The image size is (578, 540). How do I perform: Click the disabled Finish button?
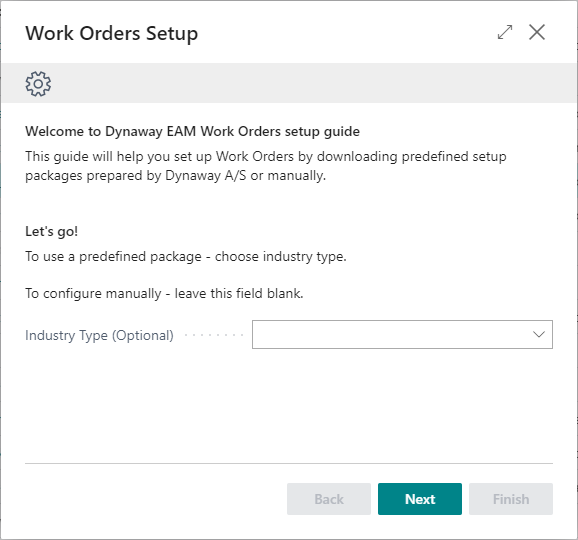click(x=511, y=499)
